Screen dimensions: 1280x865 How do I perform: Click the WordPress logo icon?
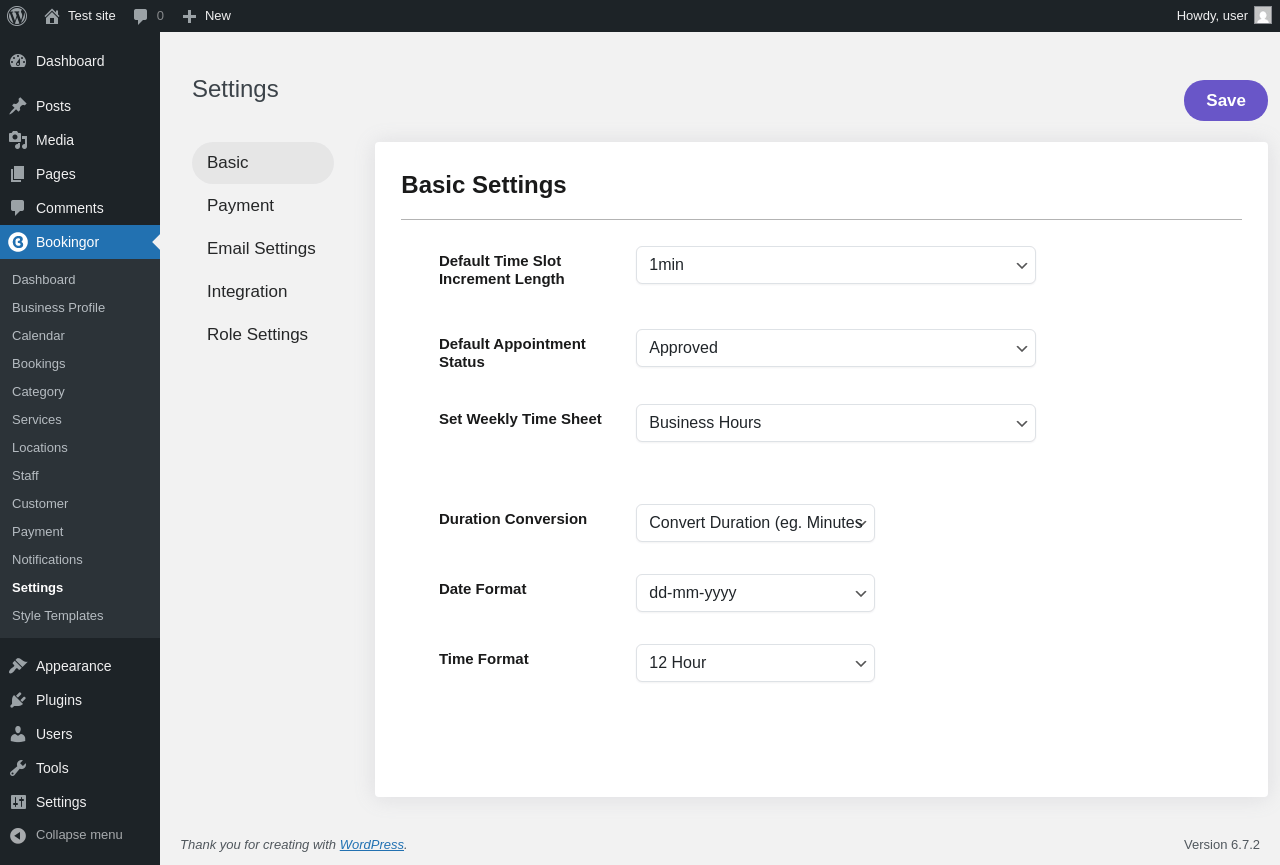pos(17,16)
